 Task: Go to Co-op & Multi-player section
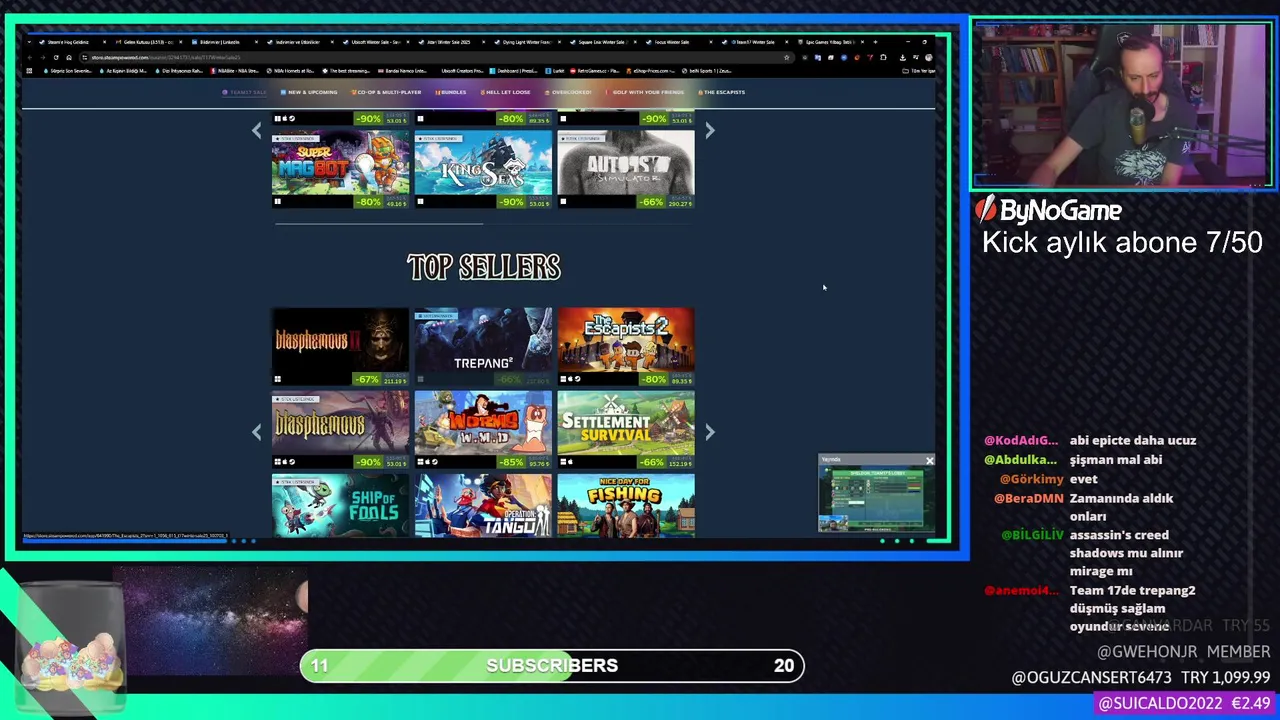coord(387,92)
